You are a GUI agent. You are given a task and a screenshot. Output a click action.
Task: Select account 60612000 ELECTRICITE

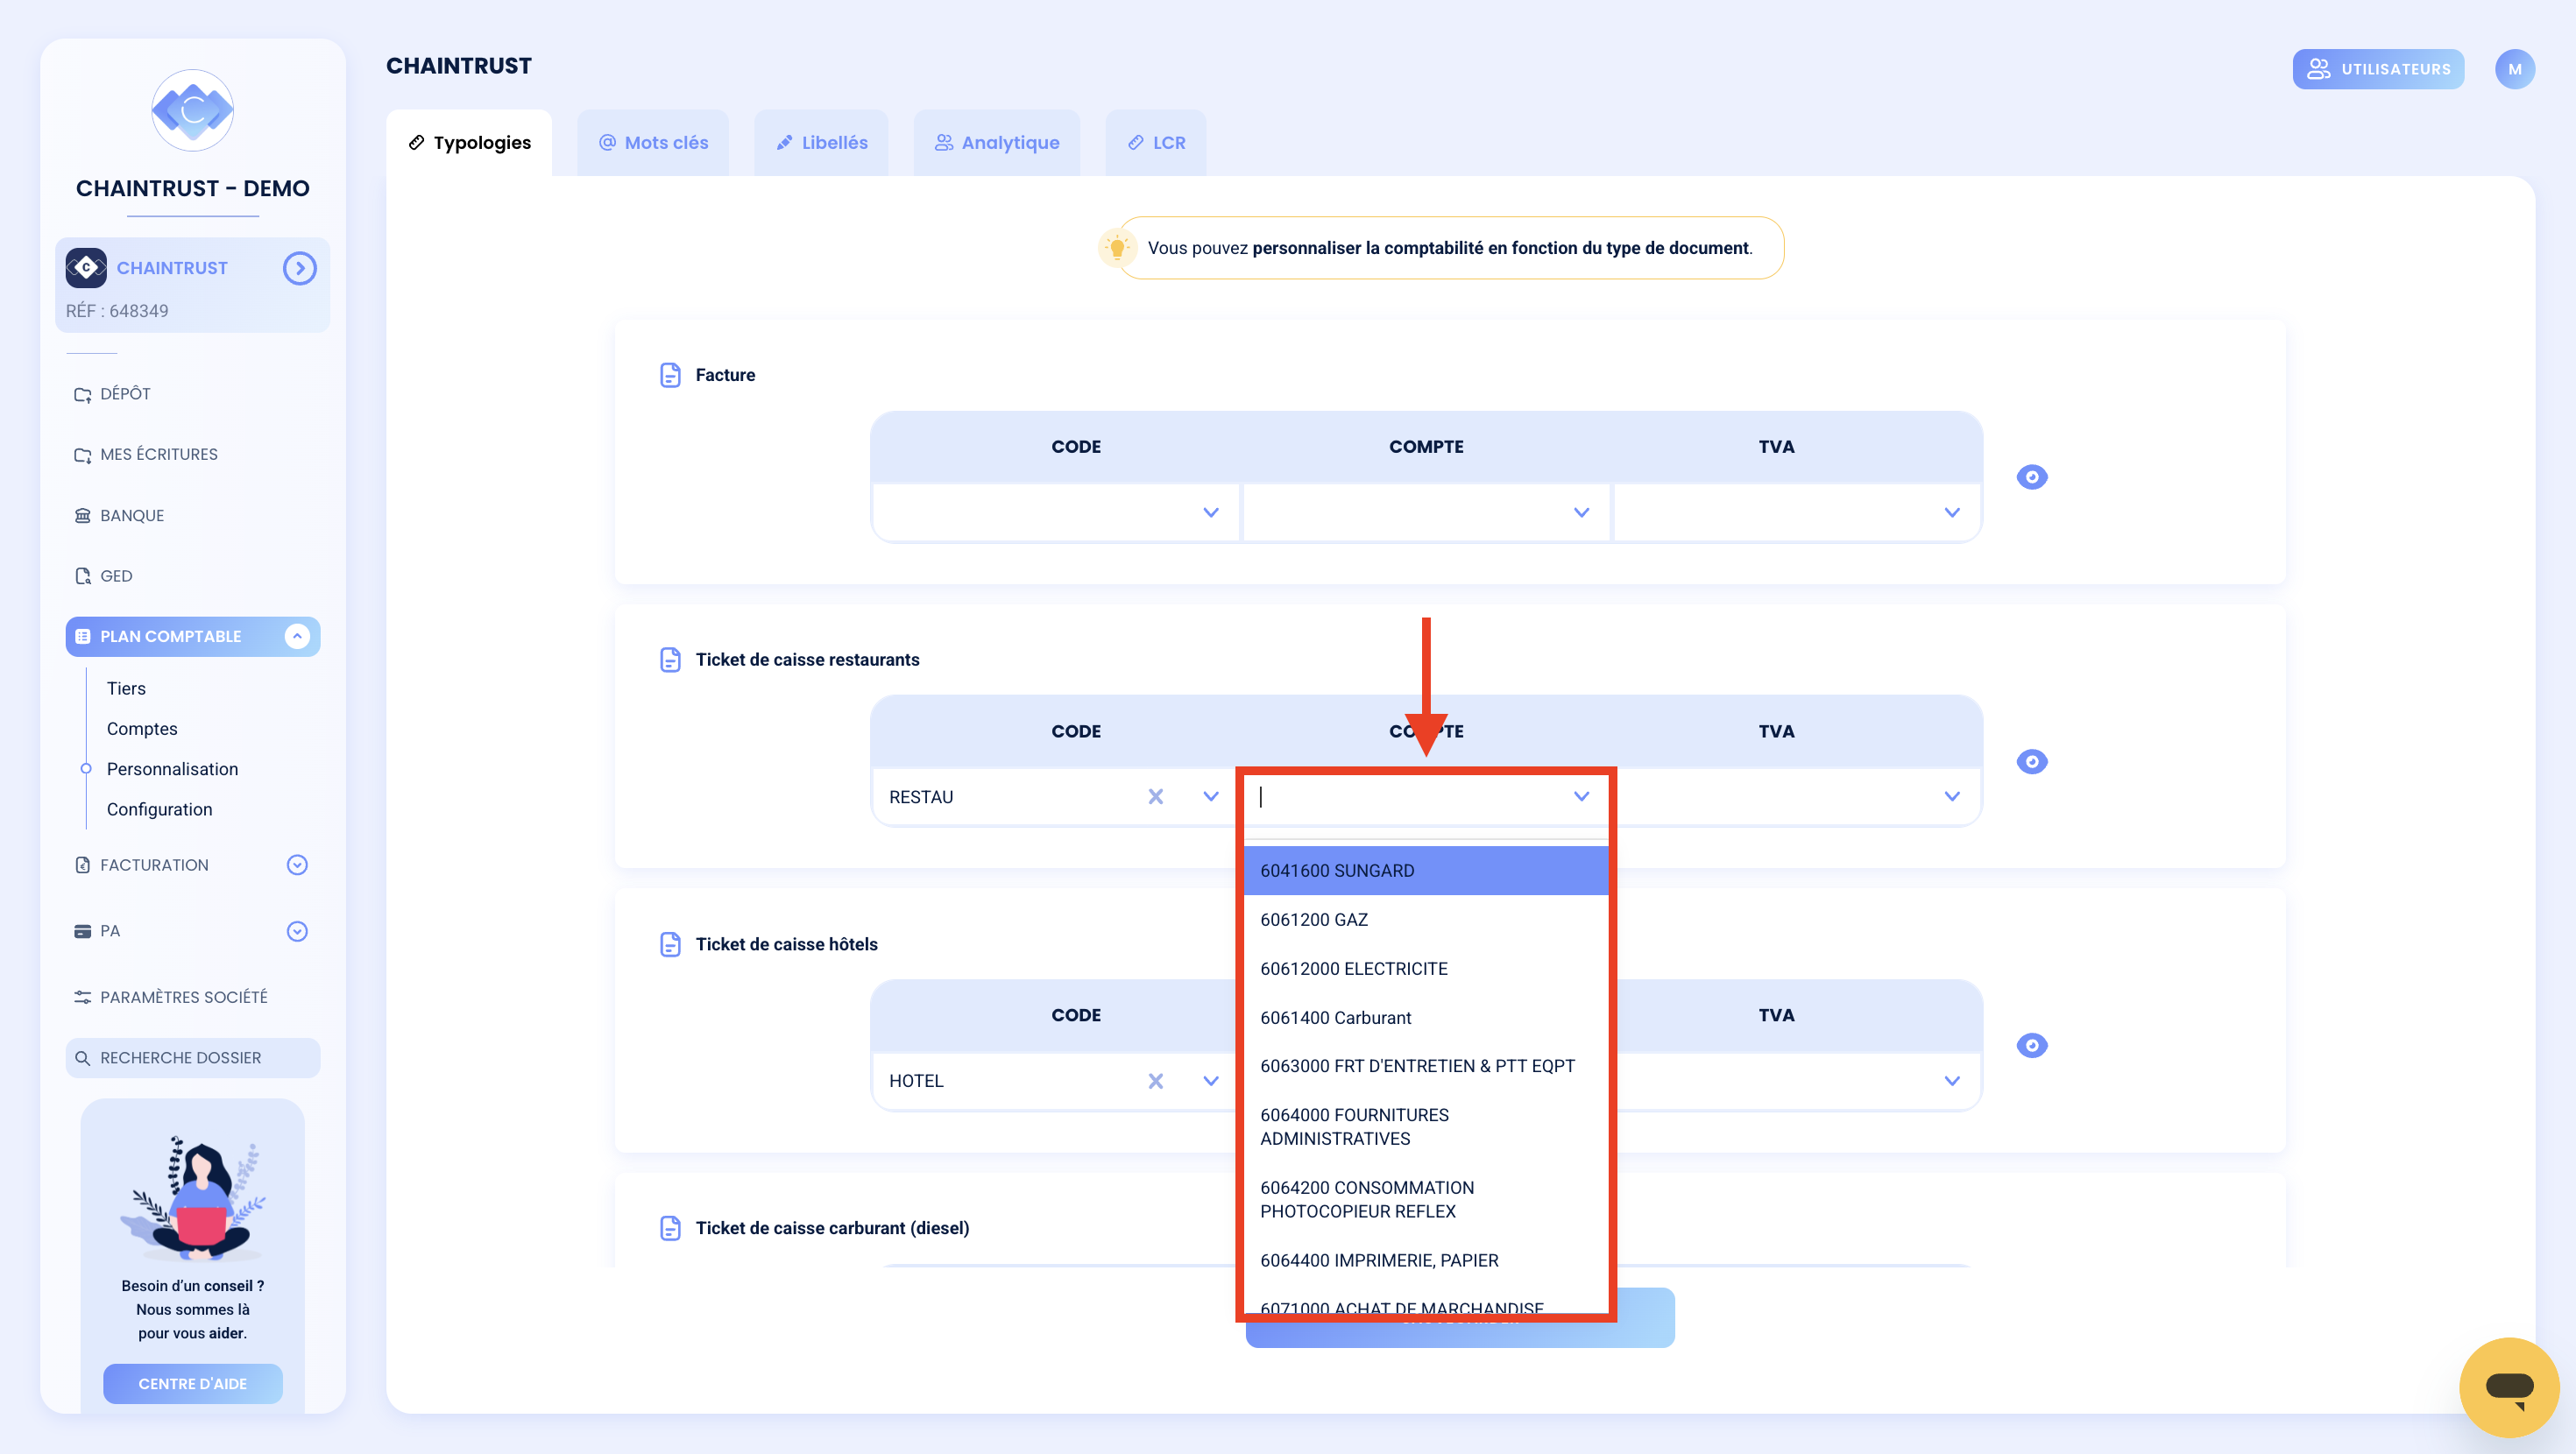click(x=1426, y=969)
